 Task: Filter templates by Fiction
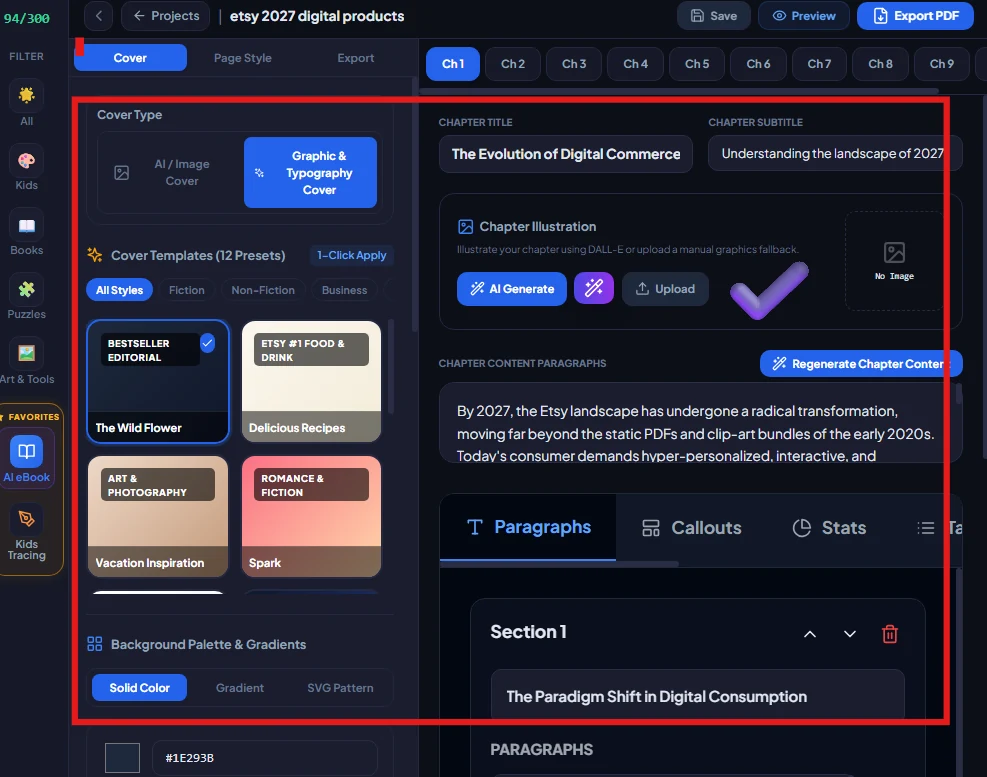pyautogui.click(x=186, y=290)
